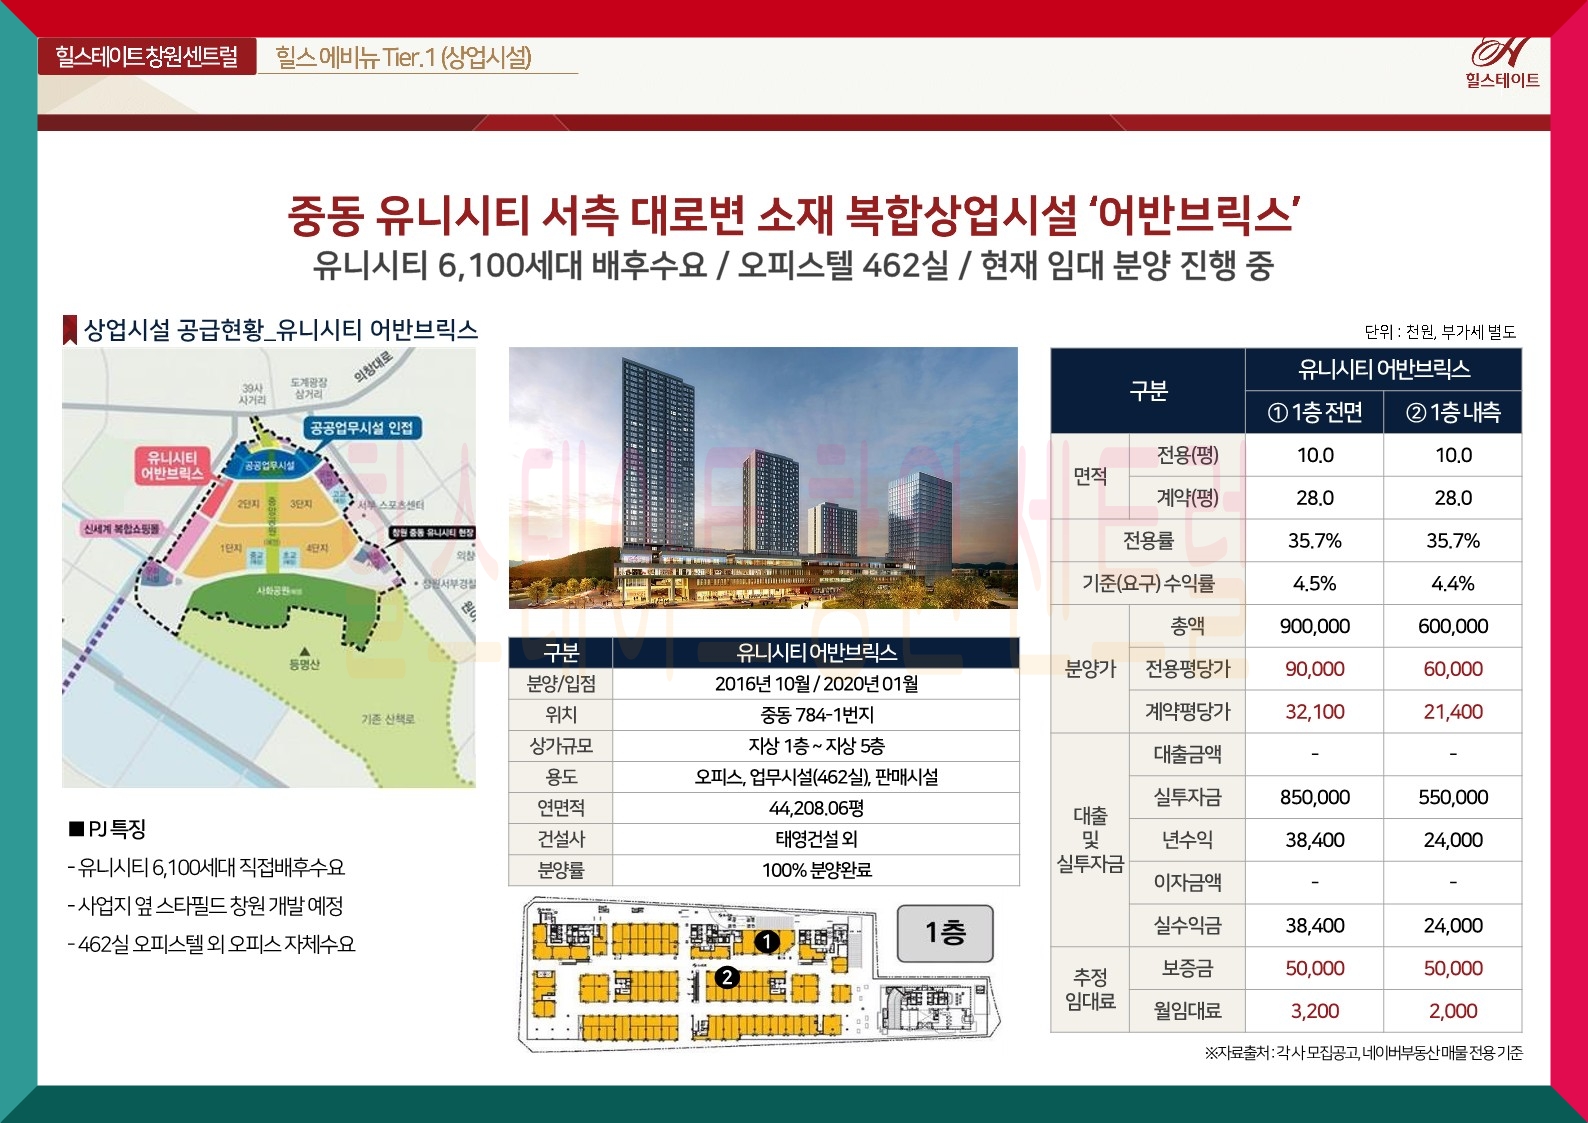This screenshot has width=1588, height=1123.
Task: Click the bullet 462실 오피스텔 외 오피스 자체수요
Action: [x=211, y=945]
